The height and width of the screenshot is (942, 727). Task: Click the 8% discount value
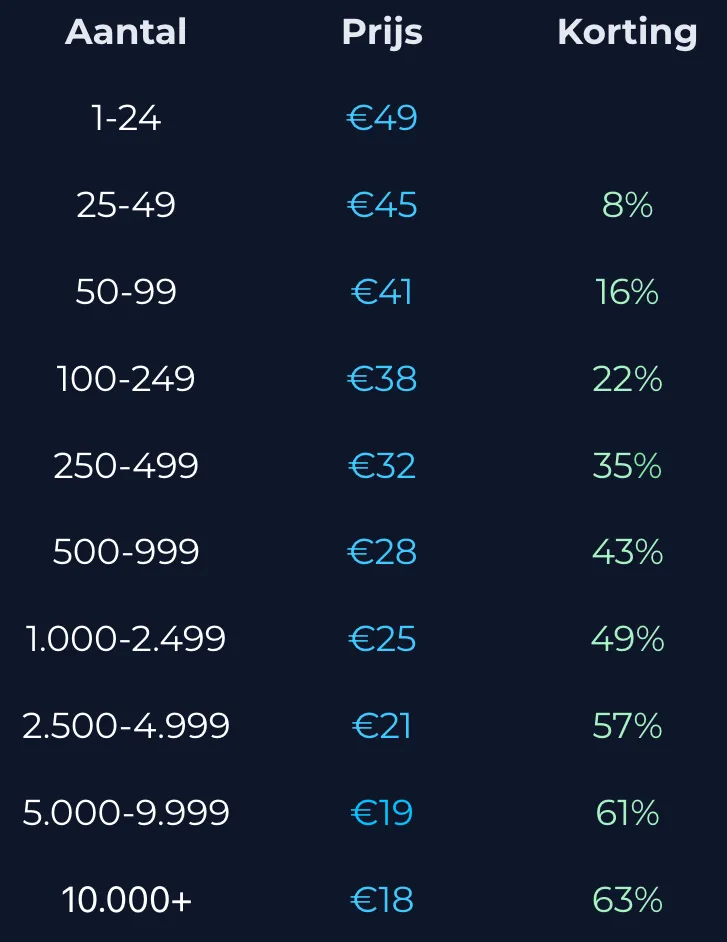627,205
